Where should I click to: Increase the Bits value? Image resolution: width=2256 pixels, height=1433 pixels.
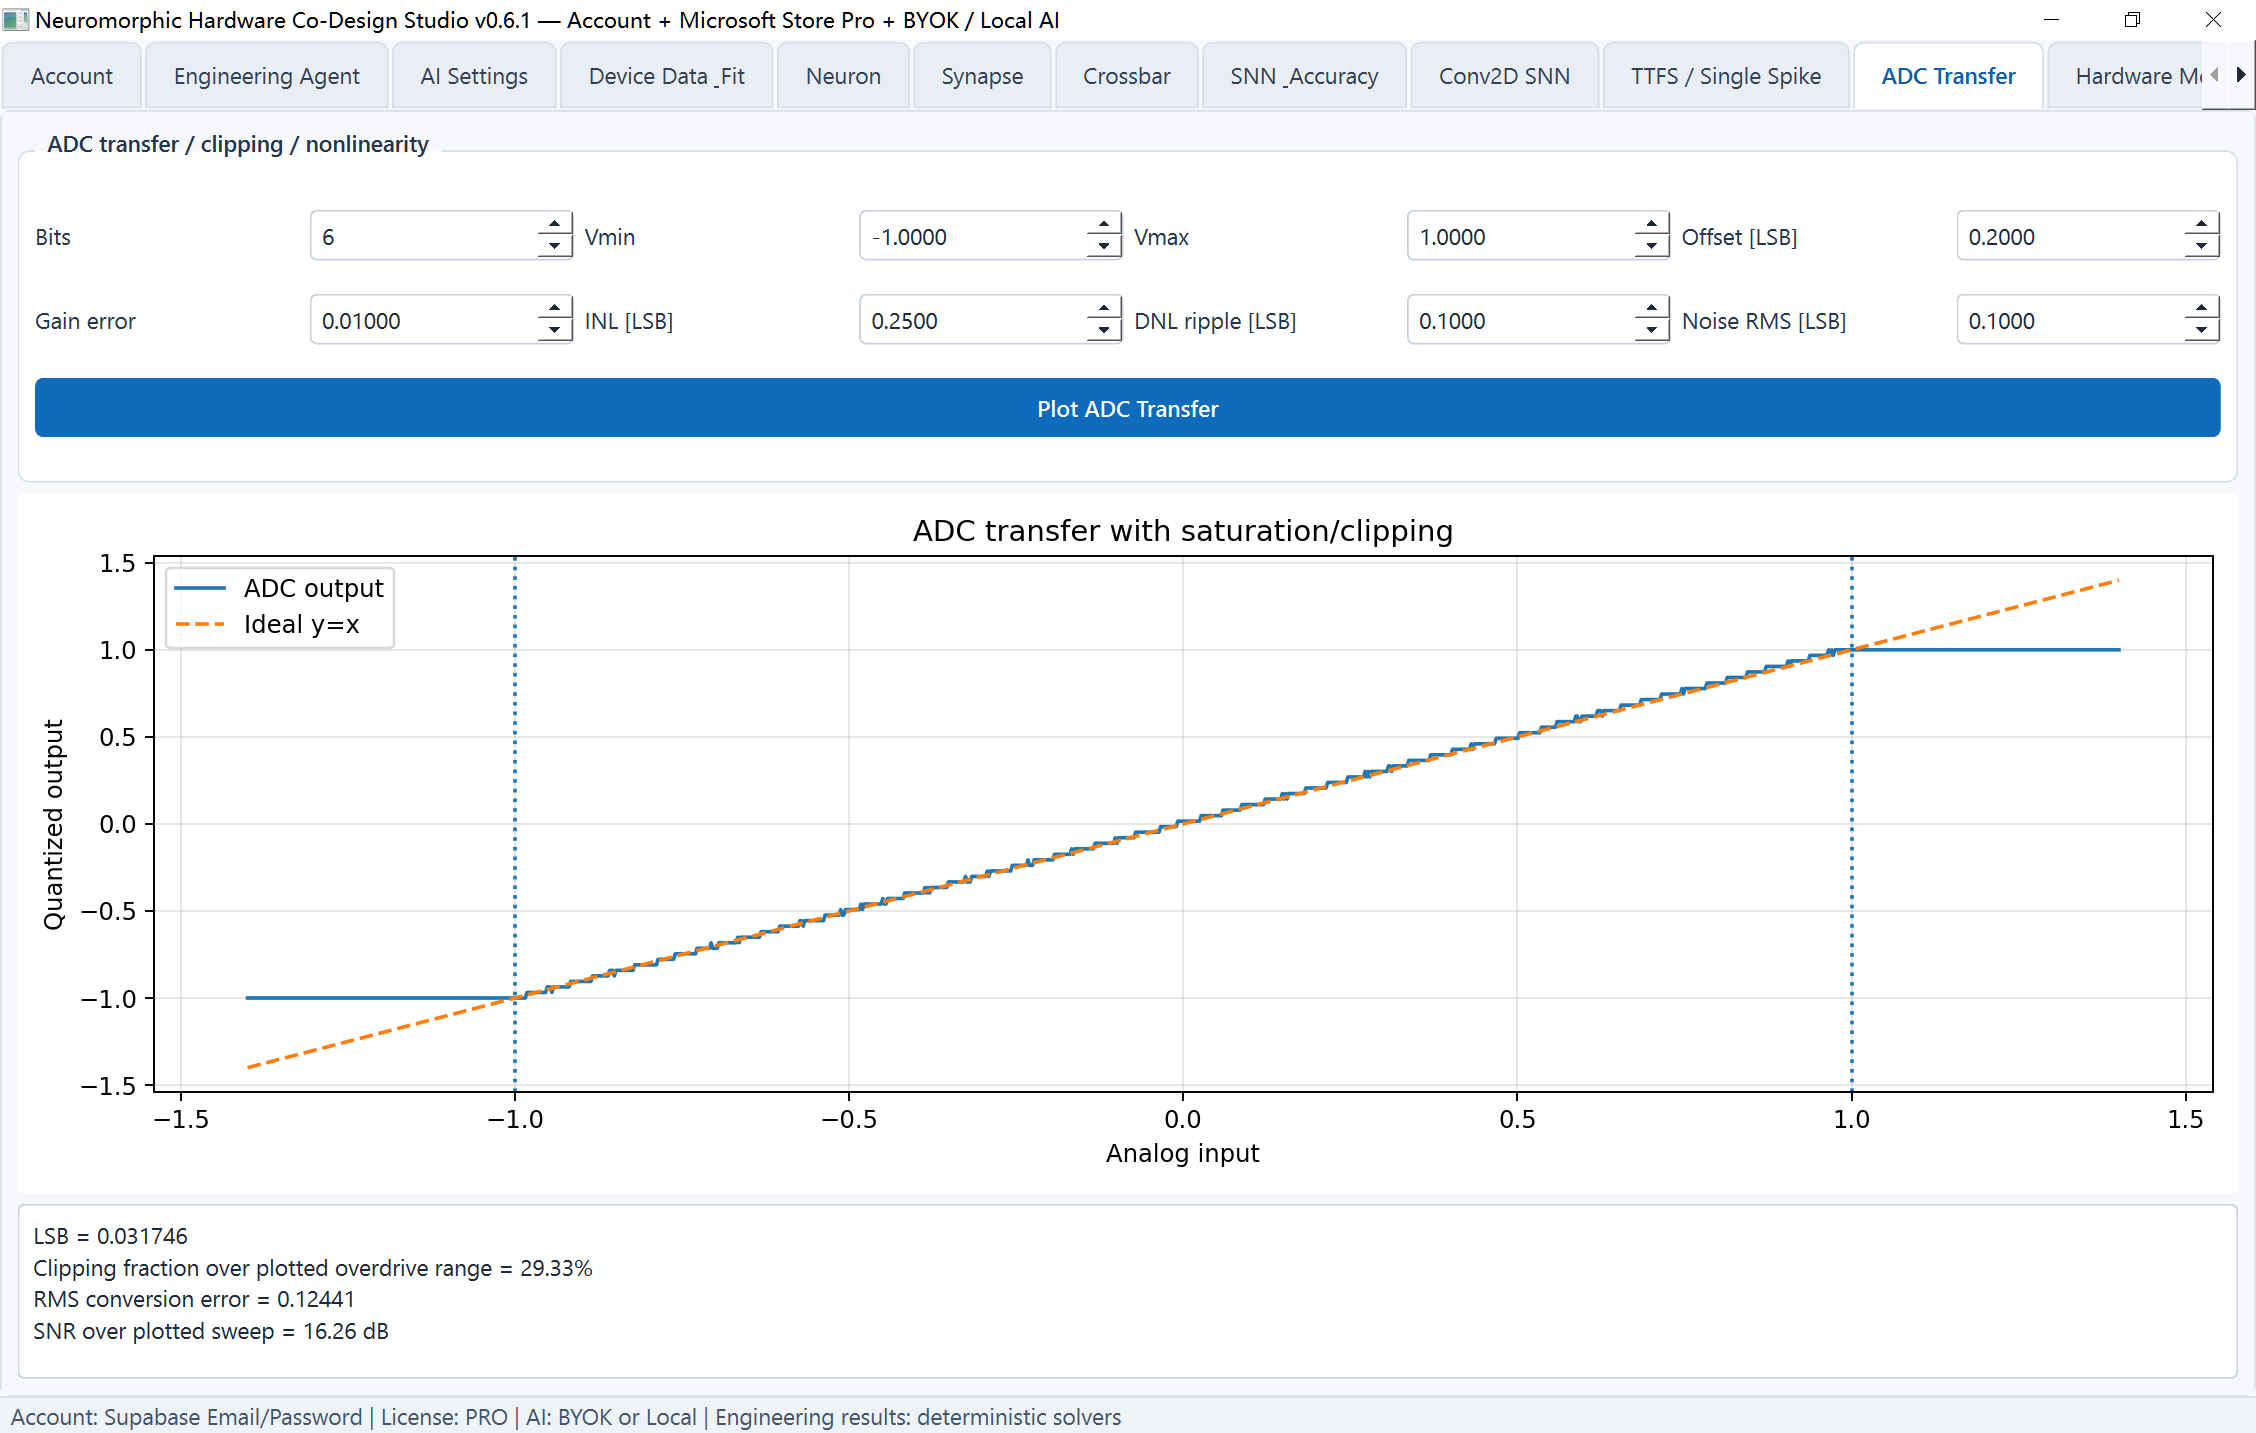[554, 224]
